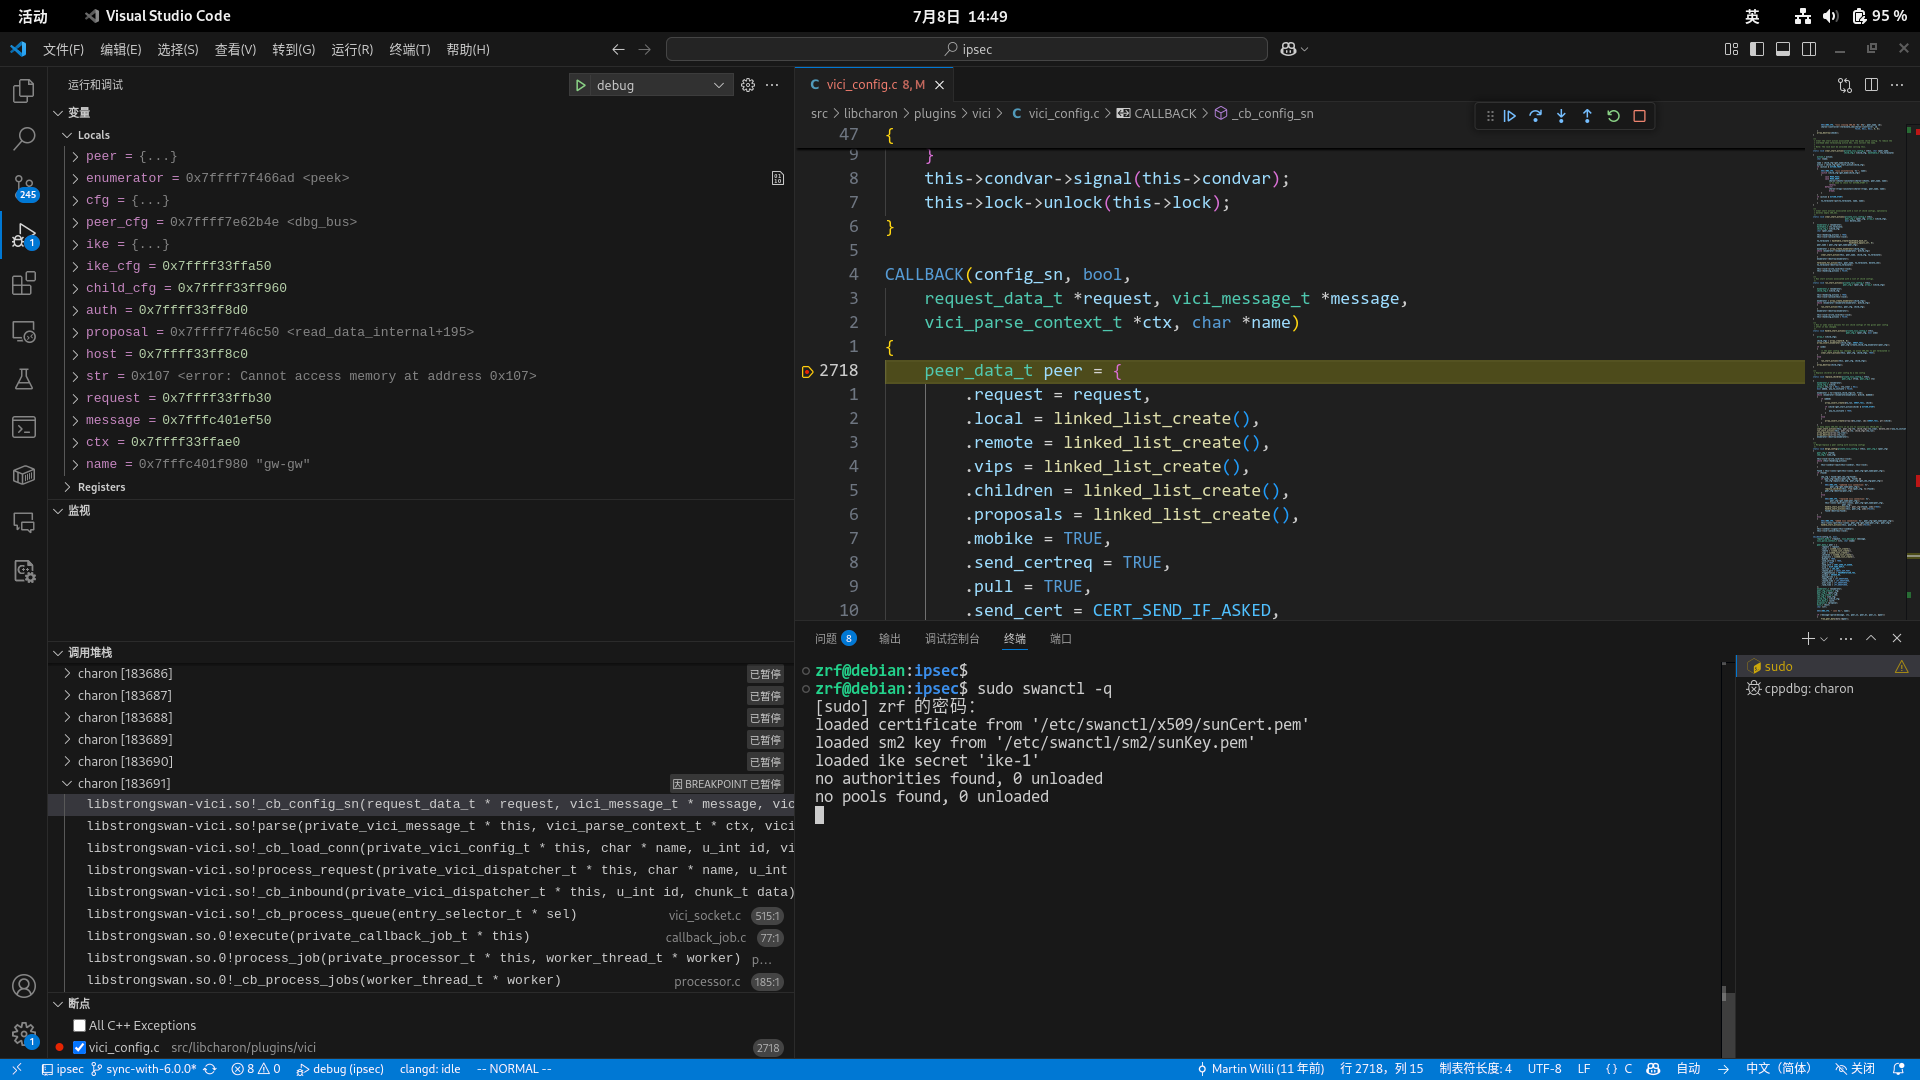Click Step Out in the debug toolbar
This screenshot has width=1920, height=1080.
click(x=1587, y=116)
